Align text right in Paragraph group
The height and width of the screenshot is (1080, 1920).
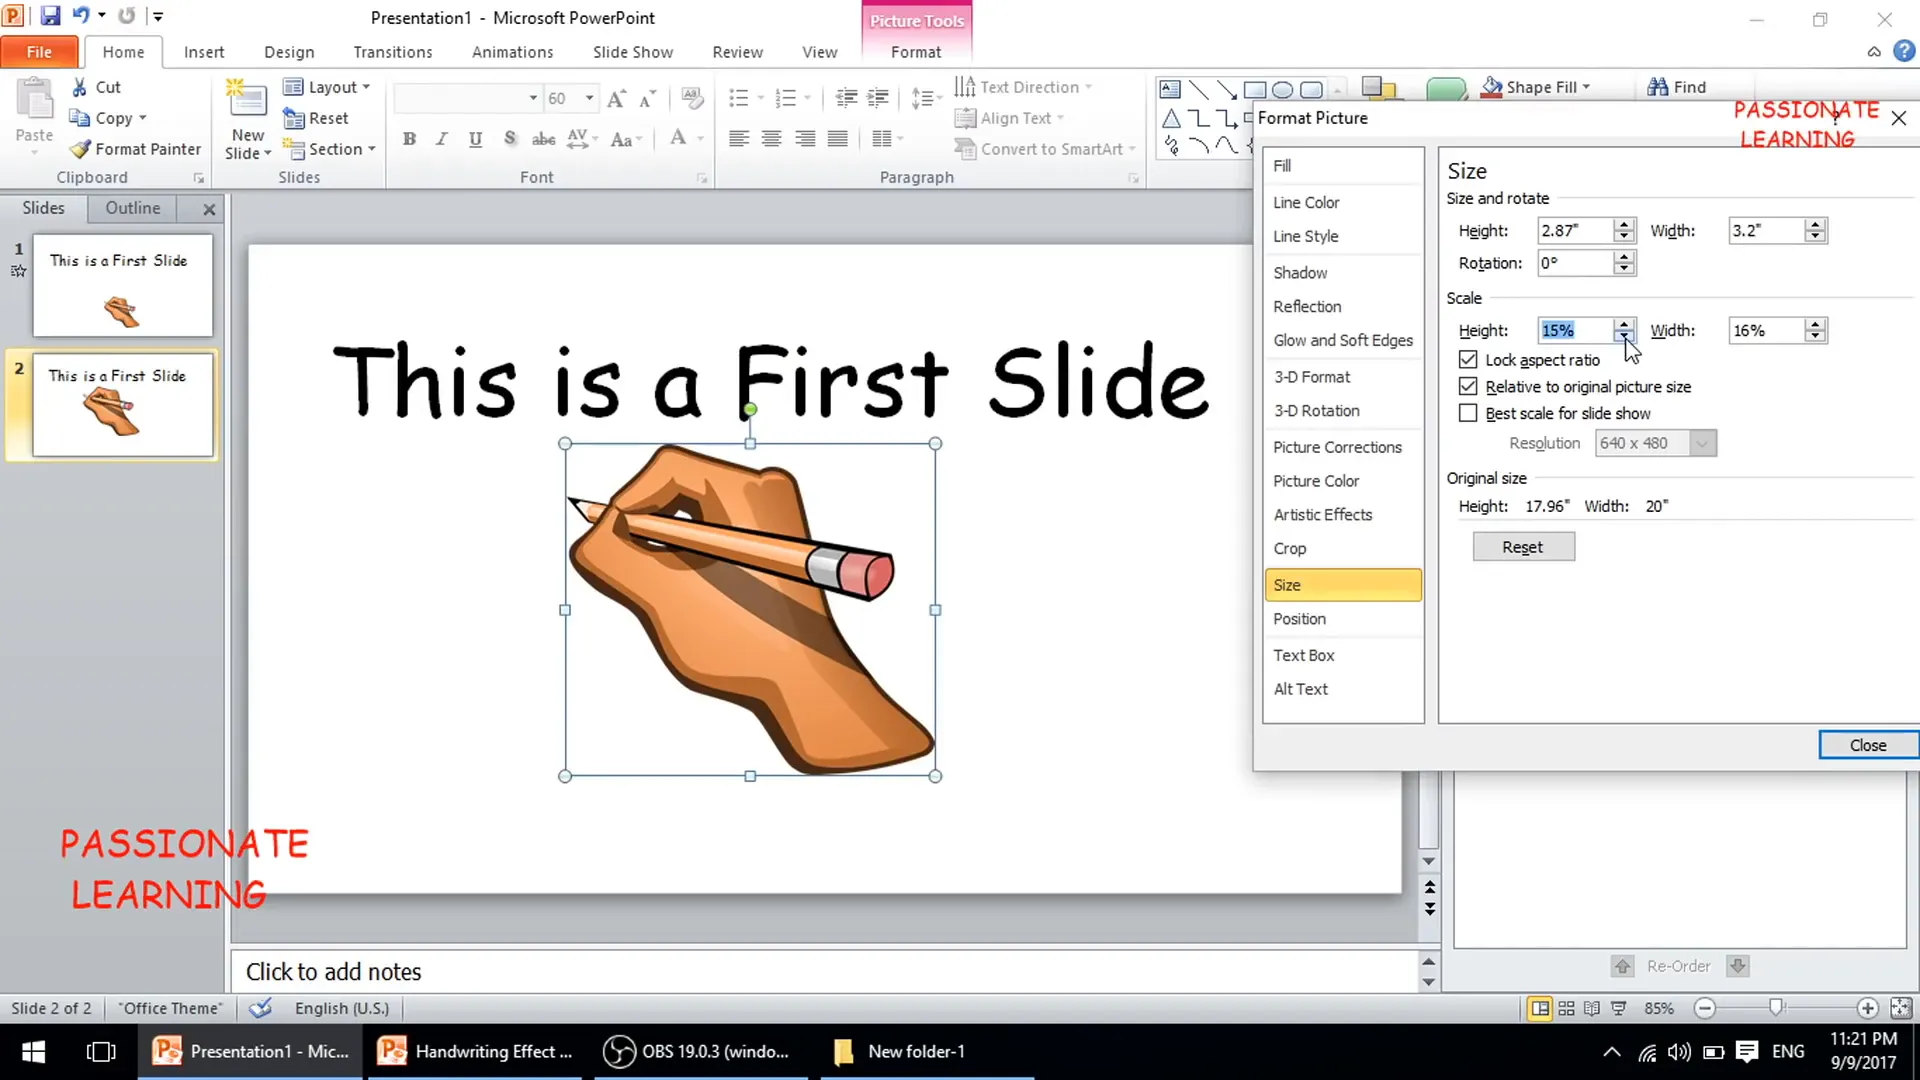click(805, 139)
